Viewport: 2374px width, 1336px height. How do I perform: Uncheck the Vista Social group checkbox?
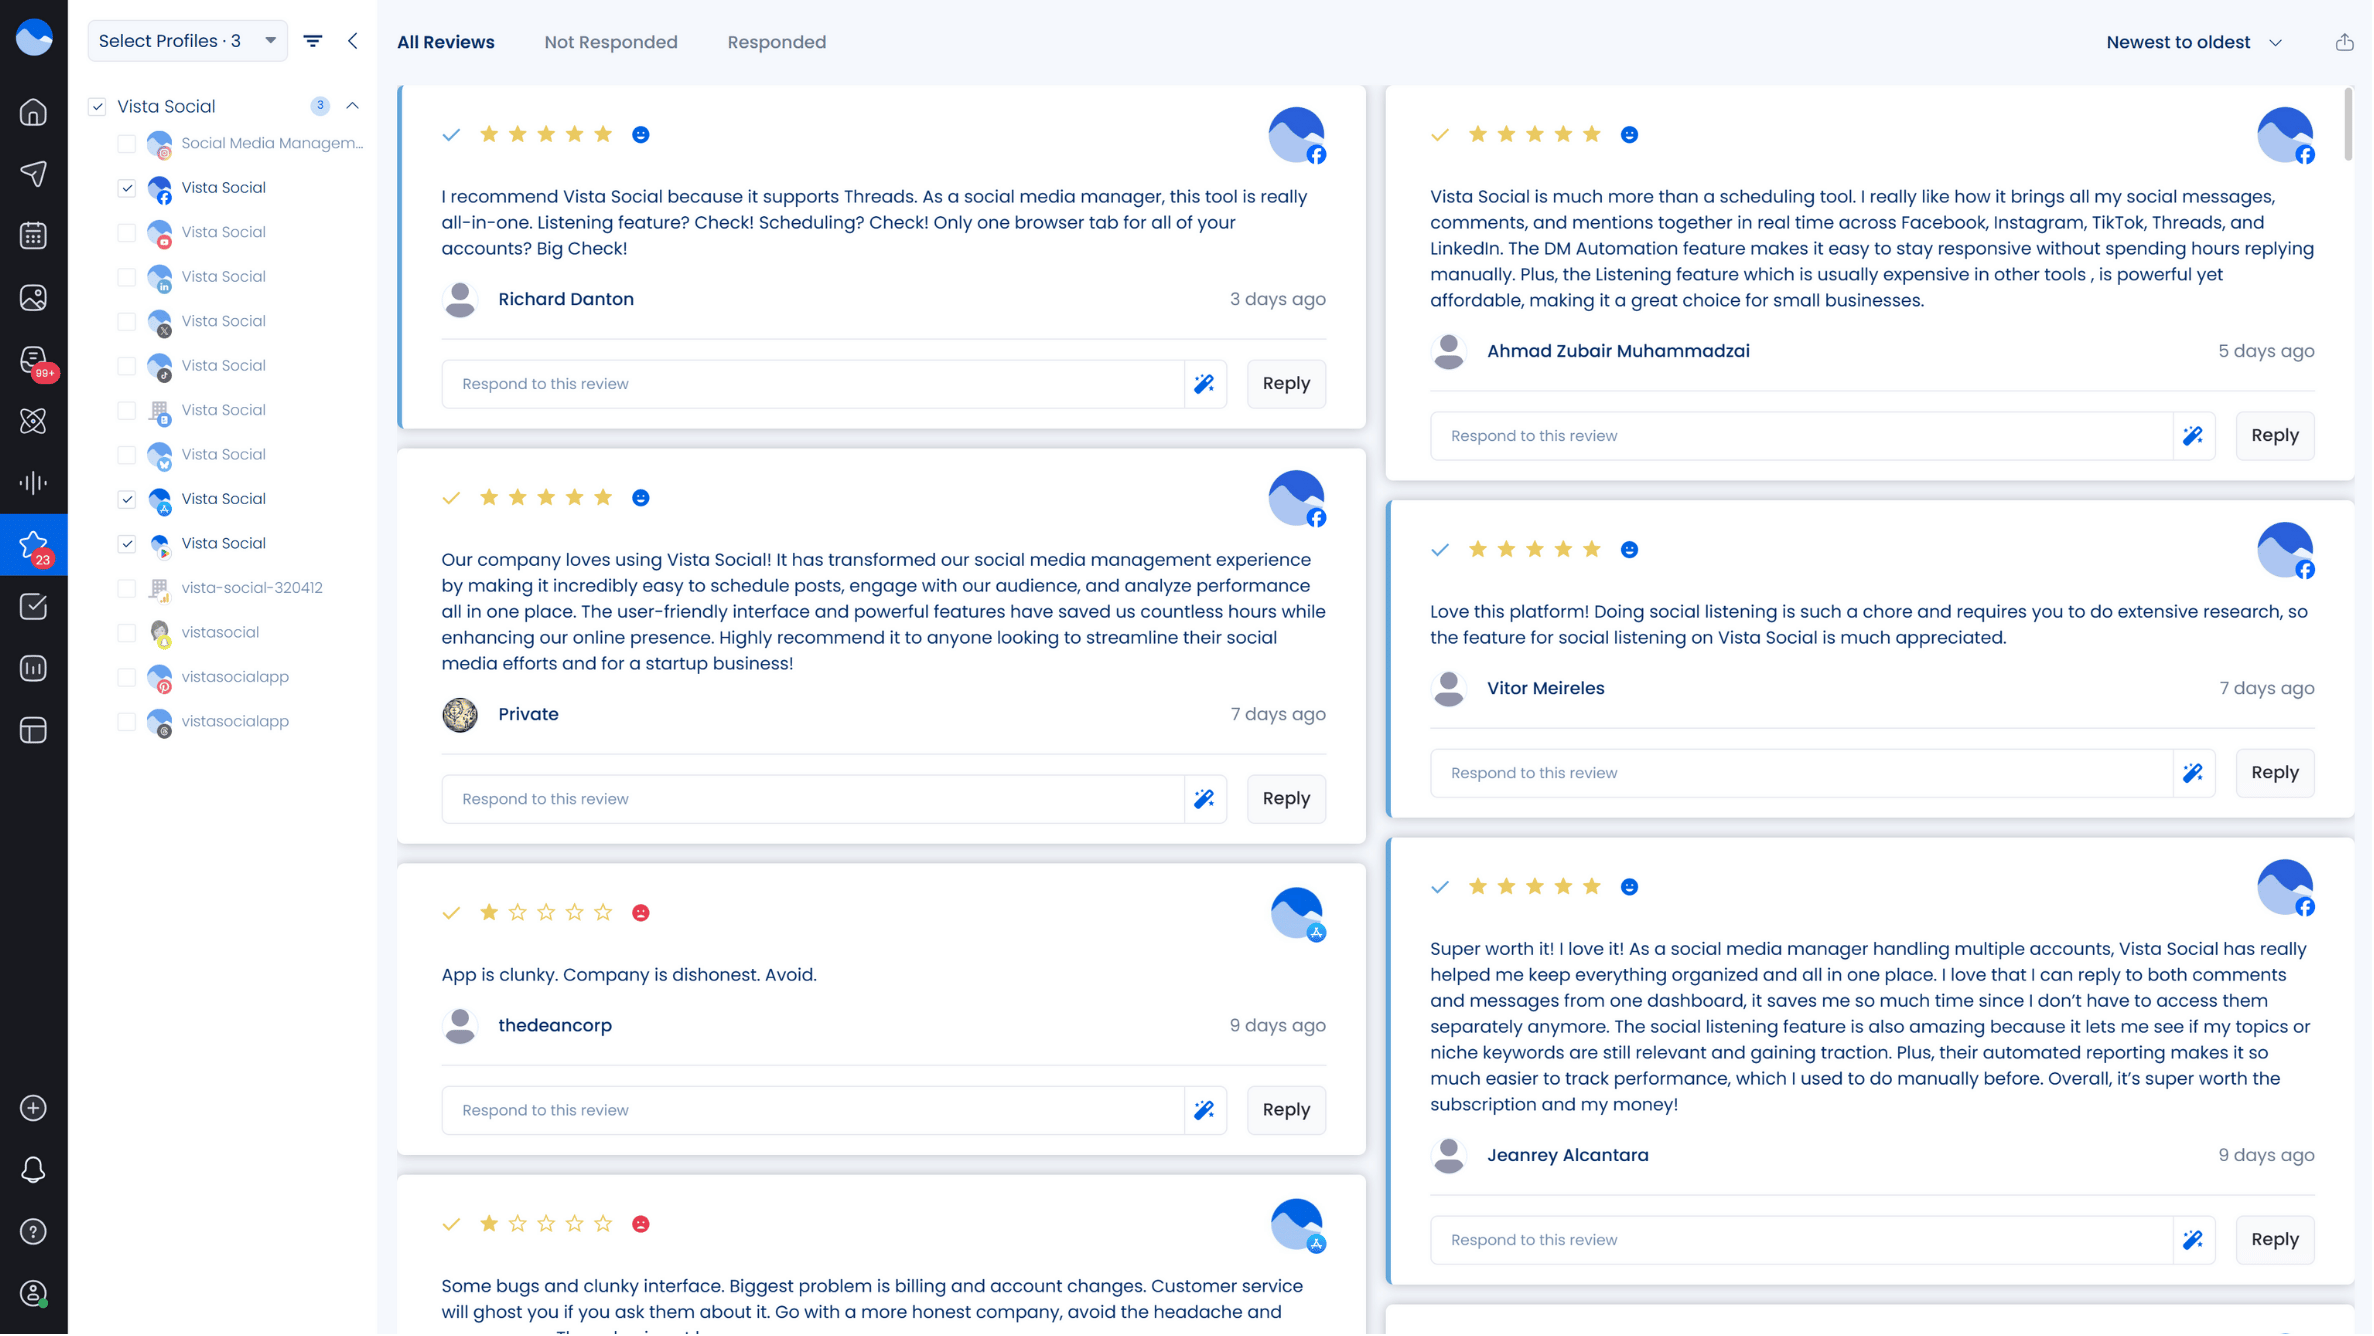[97, 107]
